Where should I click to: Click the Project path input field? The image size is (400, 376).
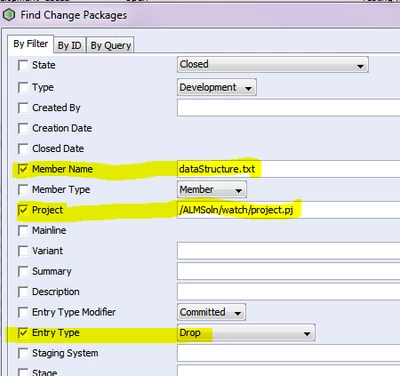289,210
